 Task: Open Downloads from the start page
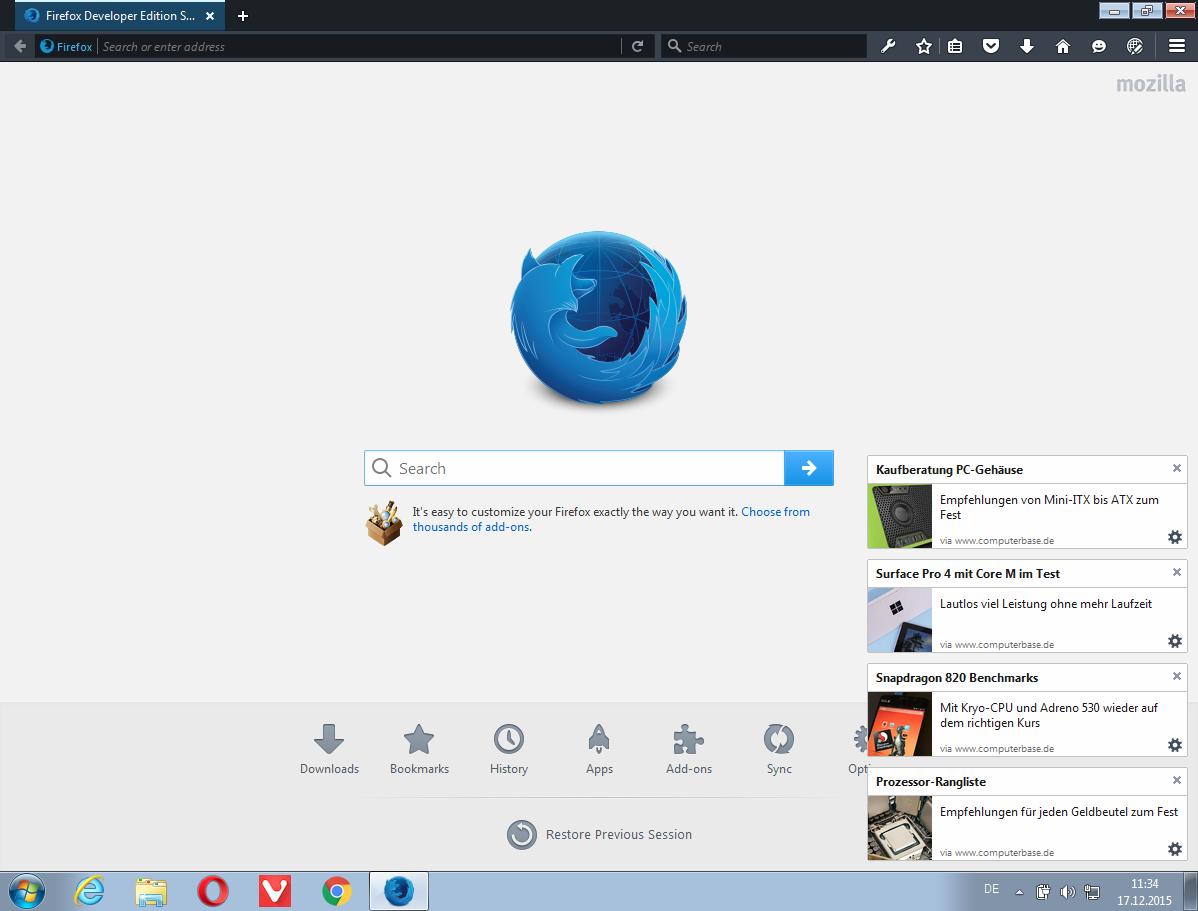pyautogui.click(x=329, y=749)
